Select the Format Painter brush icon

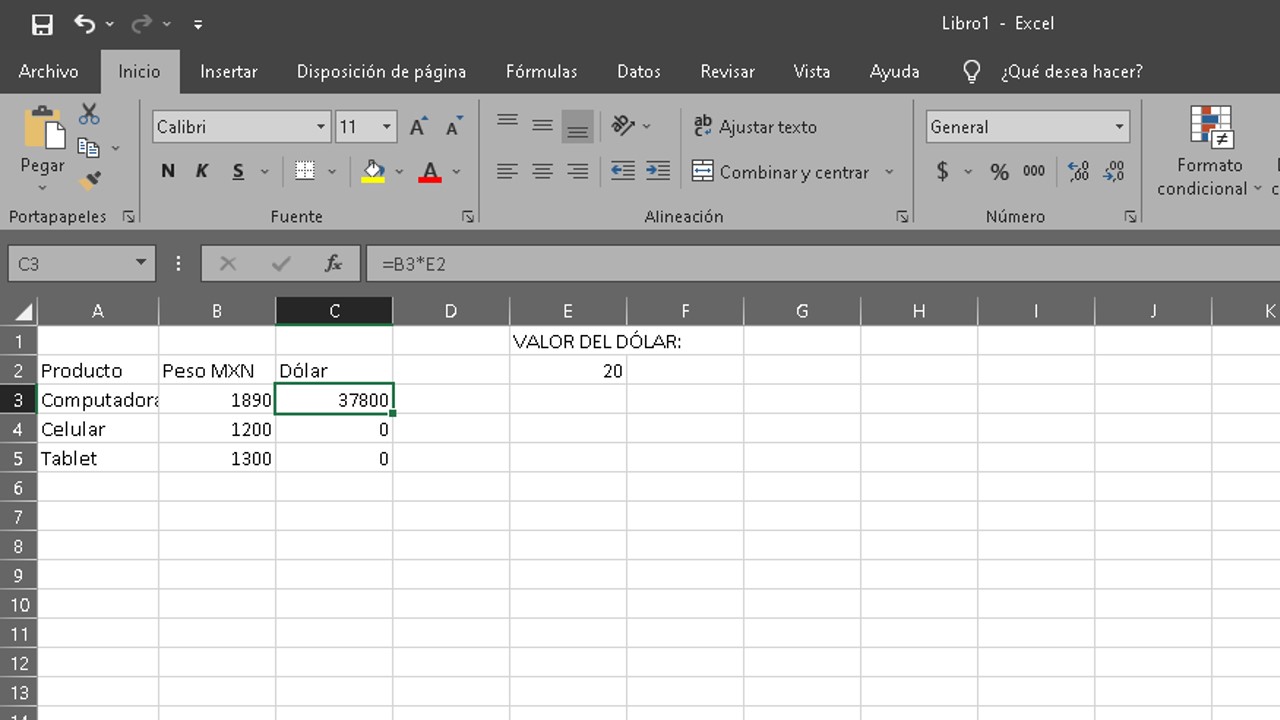tap(90, 181)
